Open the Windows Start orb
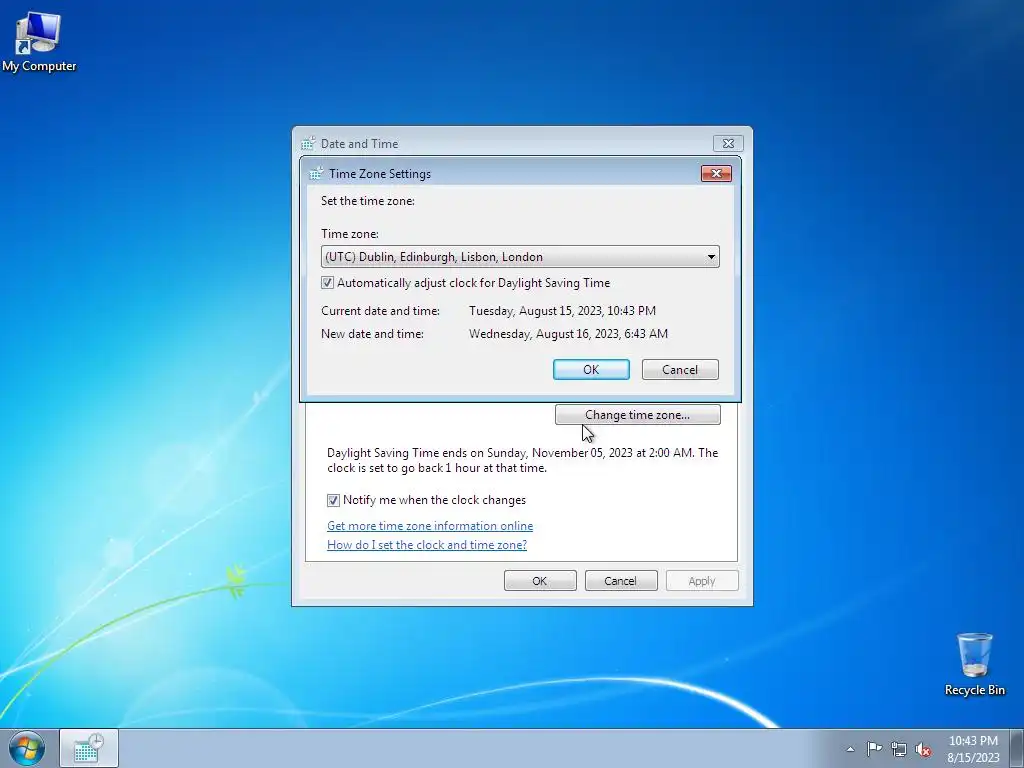The image size is (1024, 768). click(26, 748)
